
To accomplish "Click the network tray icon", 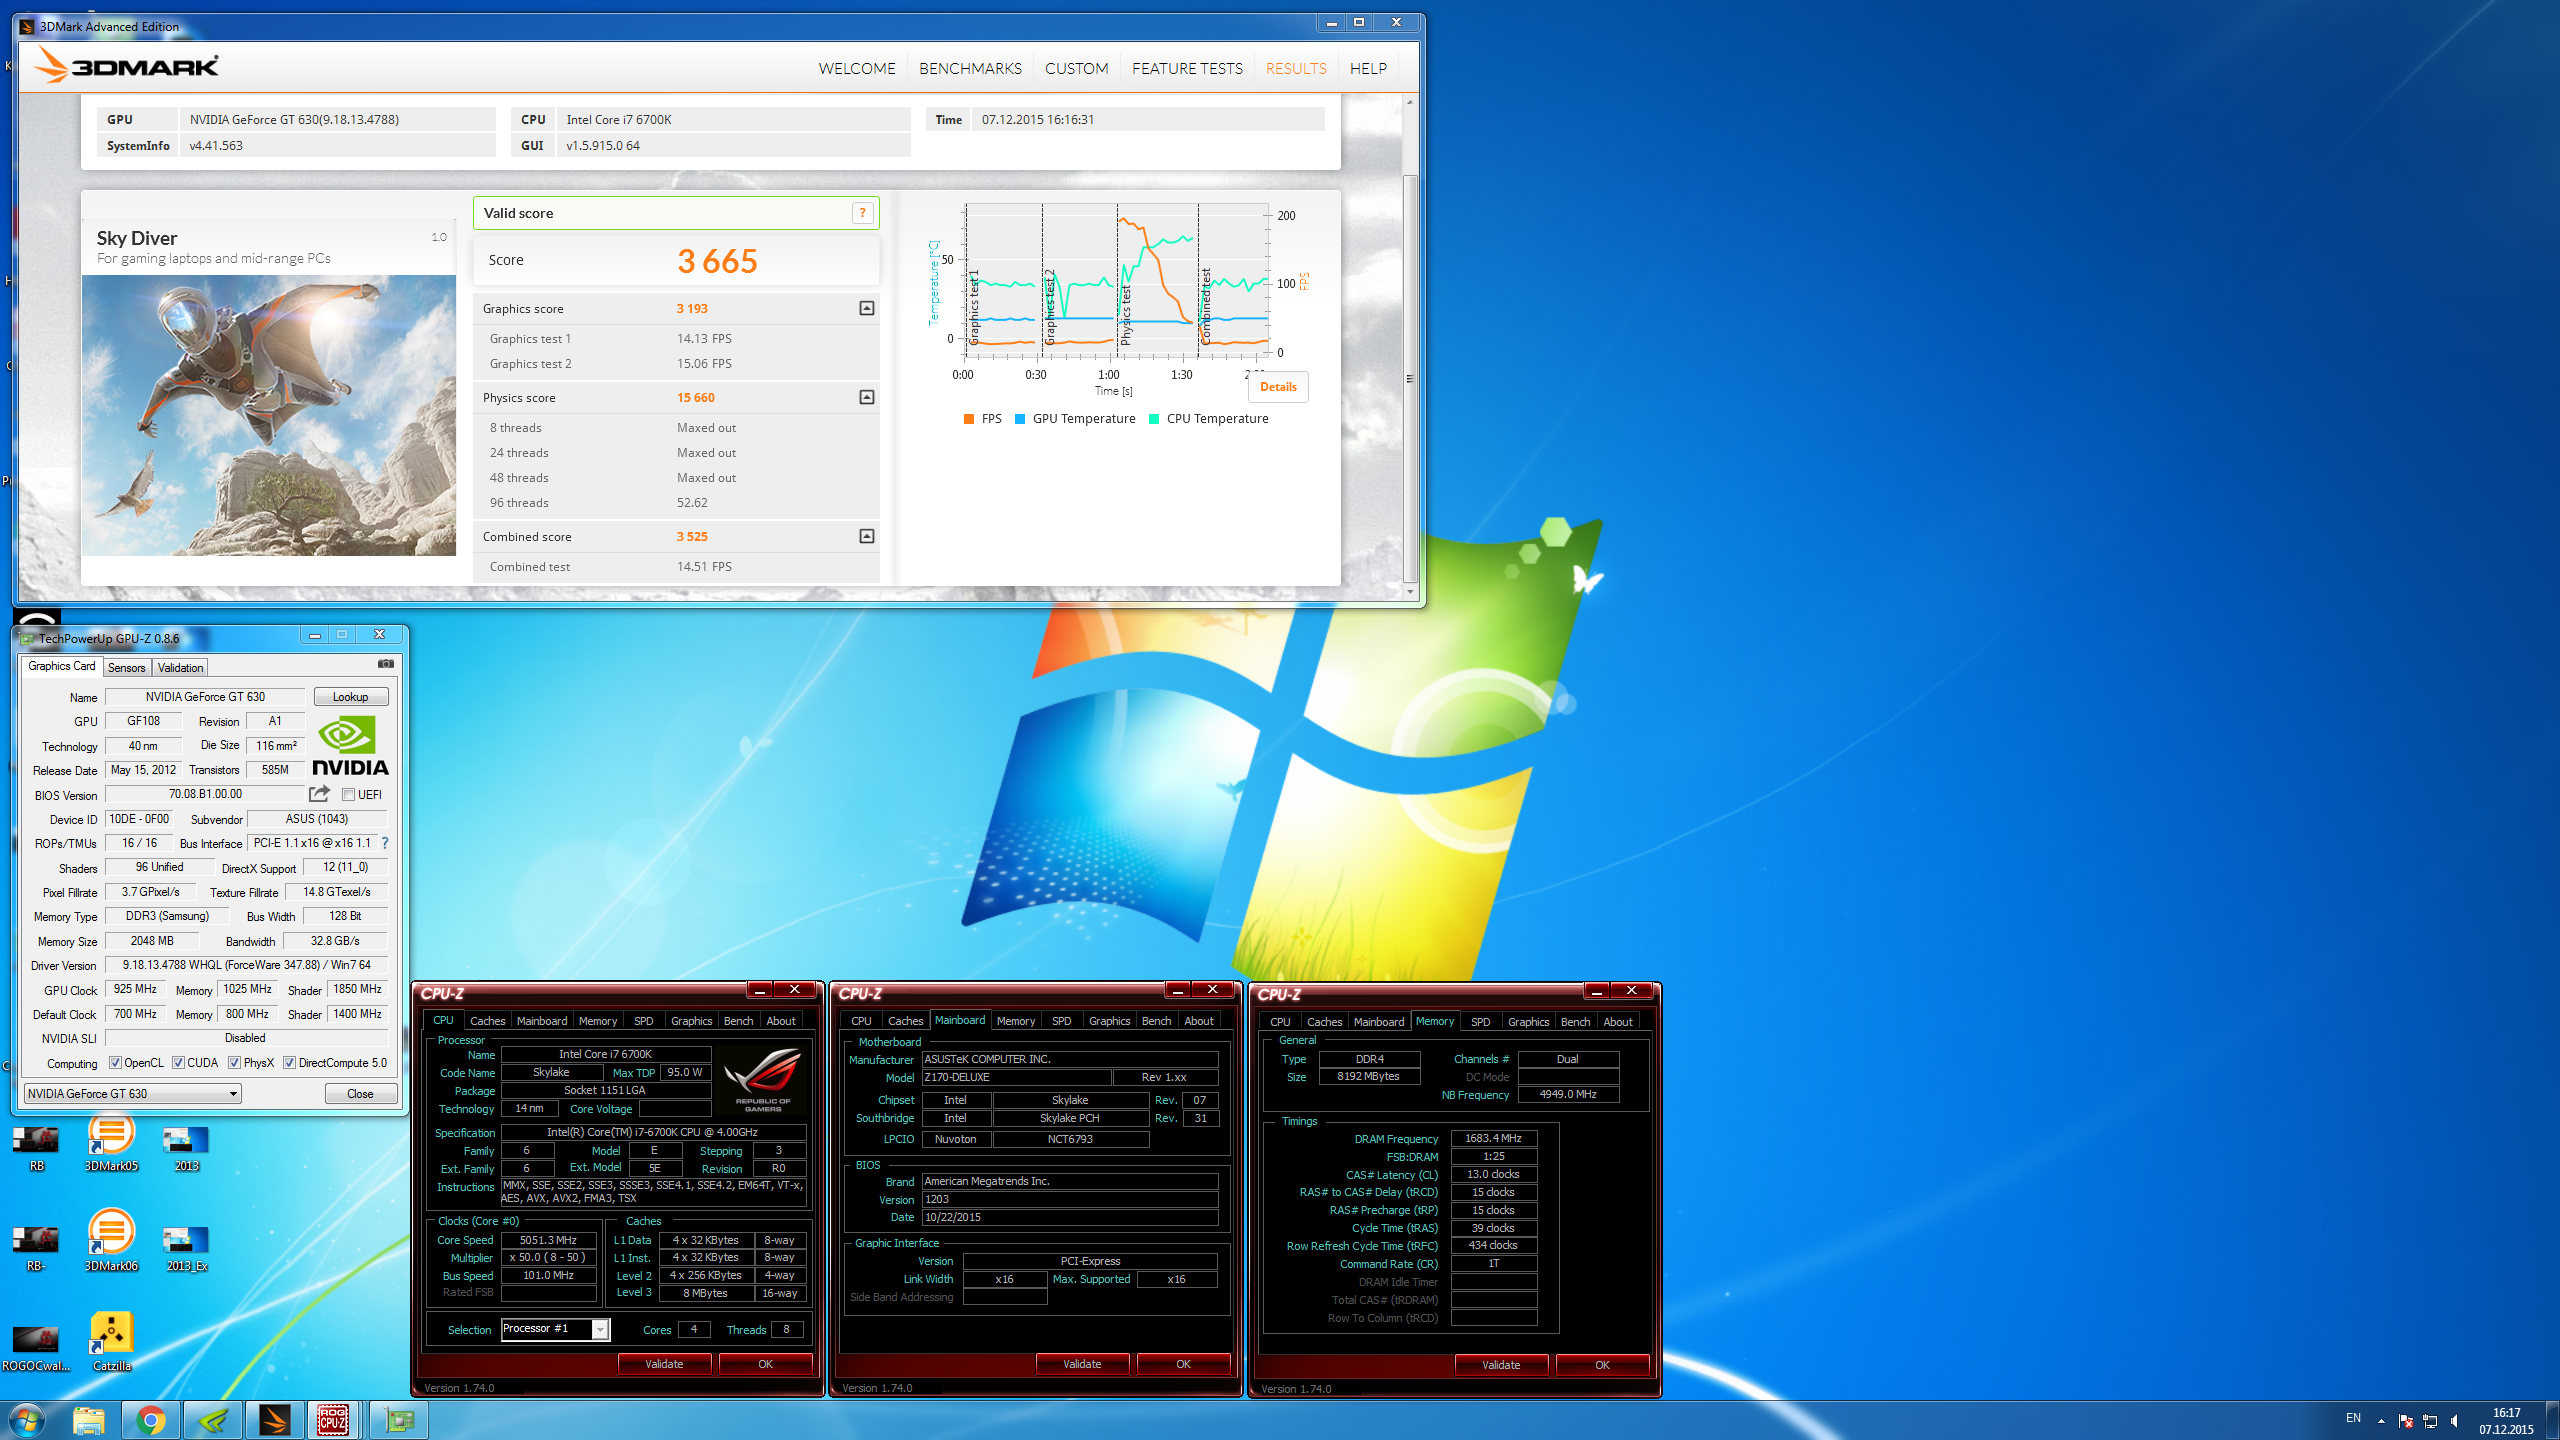I will [x=2430, y=1421].
